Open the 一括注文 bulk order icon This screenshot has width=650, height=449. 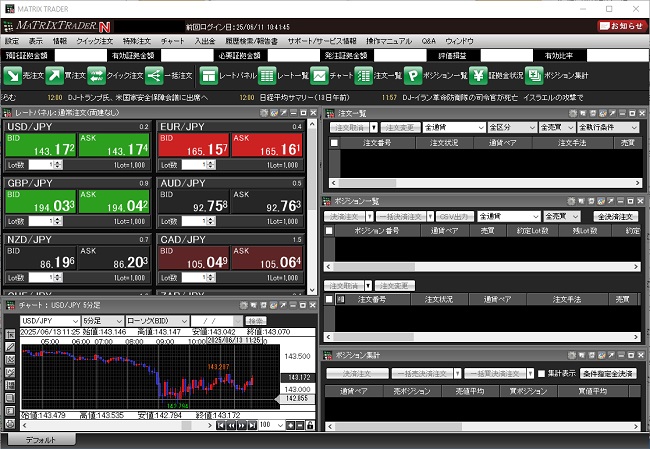coord(154,76)
